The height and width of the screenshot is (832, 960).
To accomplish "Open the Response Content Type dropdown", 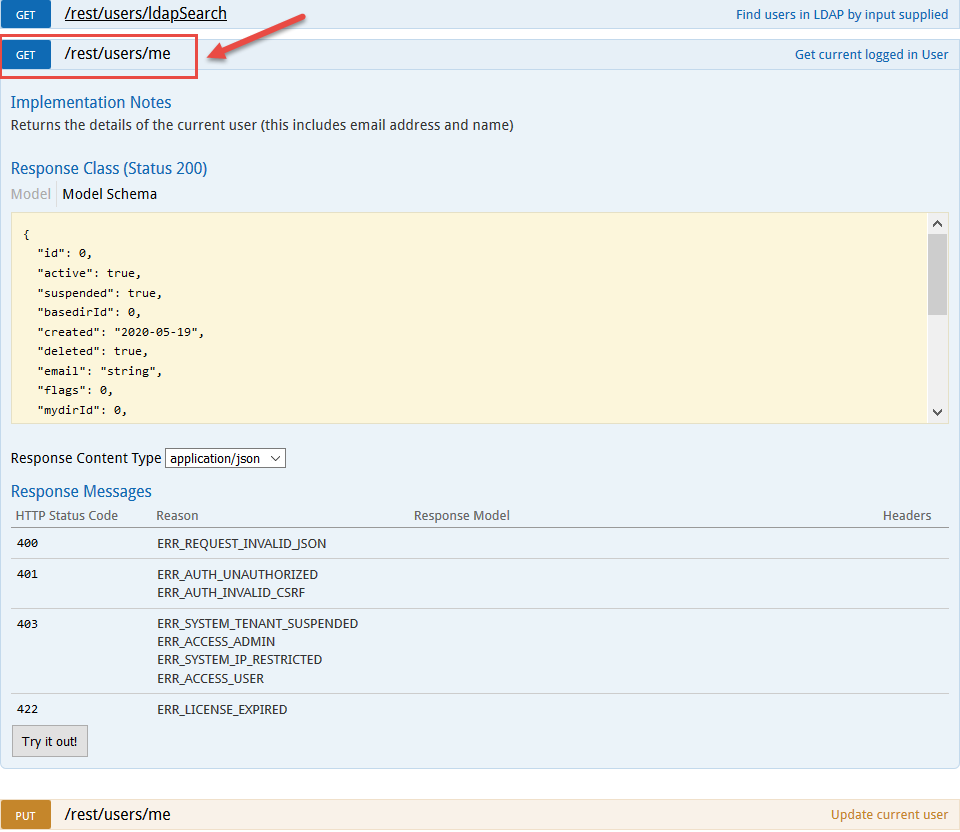I will pyautogui.click(x=225, y=458).
